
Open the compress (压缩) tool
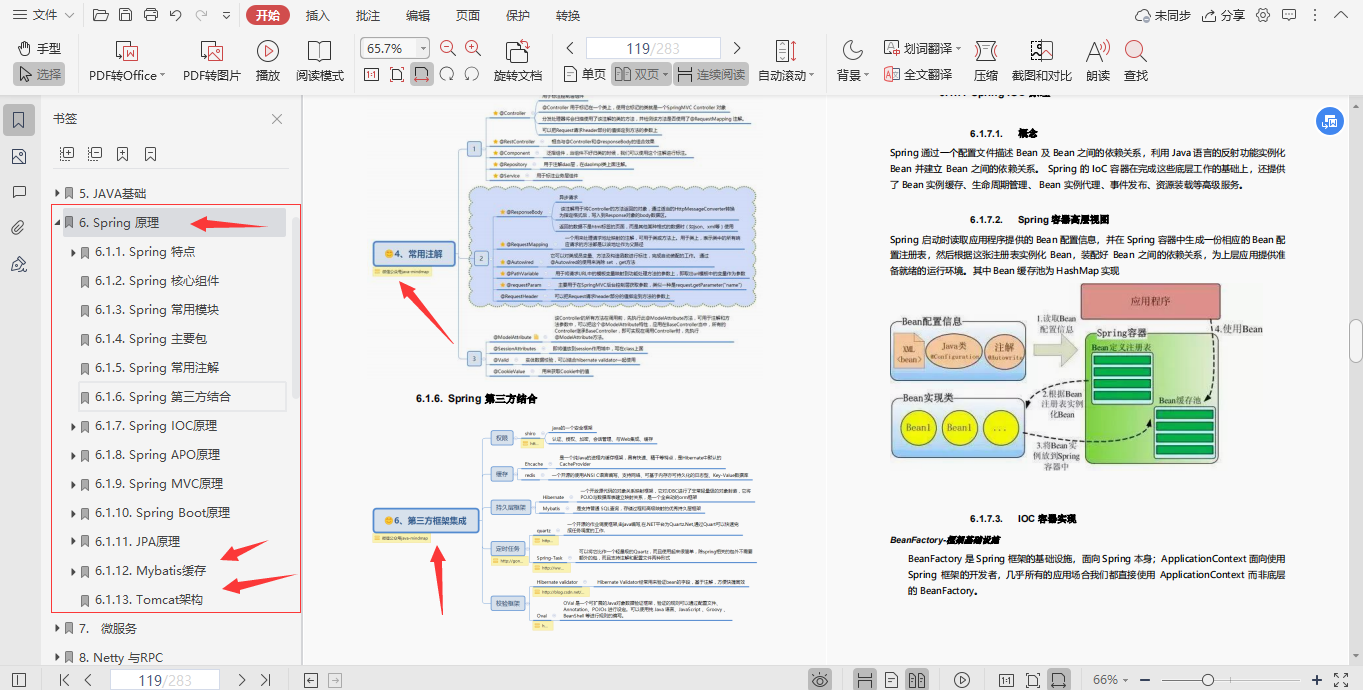point(986,61)
